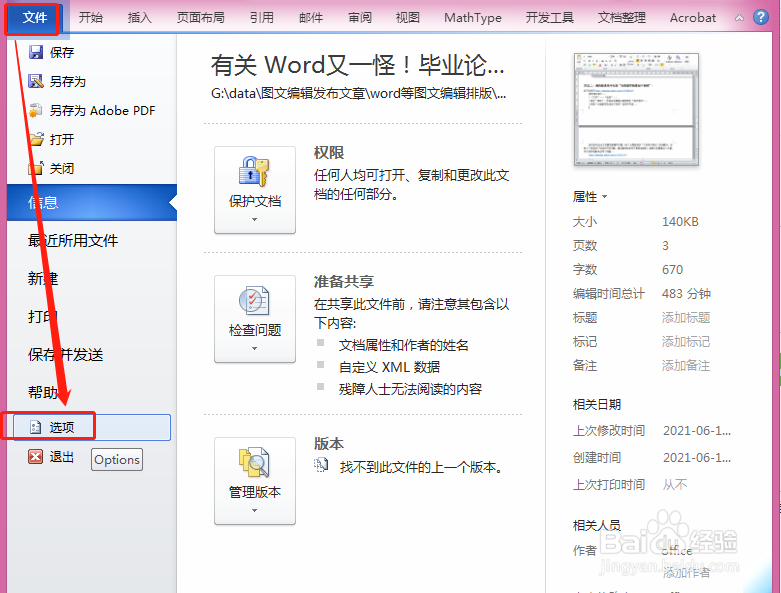Click the 保存 (Save) label
Viewport: 781px width, 593px height.
tap(62, 52)
